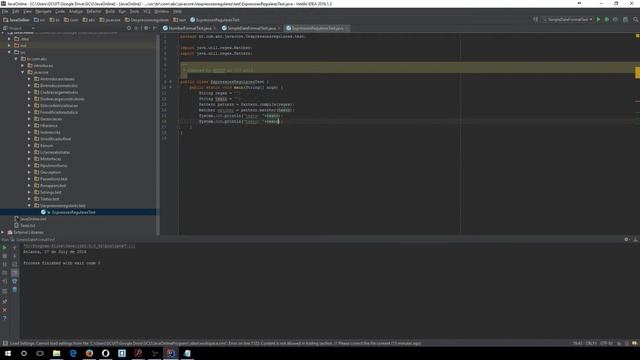Viewport: 640px width, 360px height.
Task: Expand the out folder
Action: click(9, 45)
